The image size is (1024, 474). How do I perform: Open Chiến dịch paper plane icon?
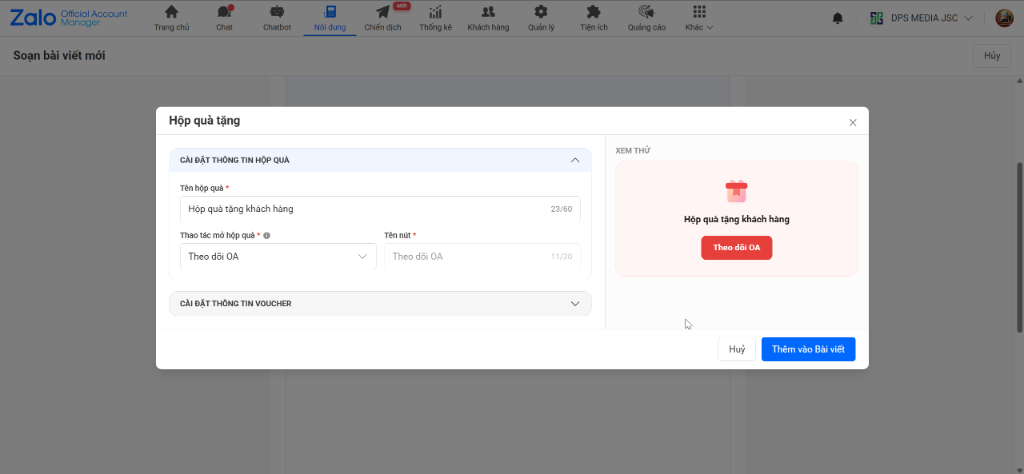383,12
